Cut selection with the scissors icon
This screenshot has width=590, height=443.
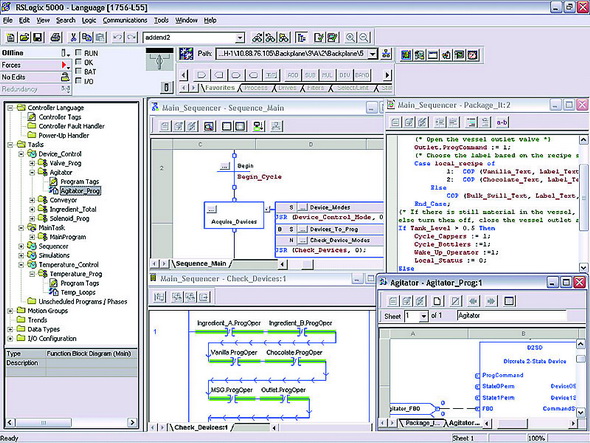pos(74,37)
